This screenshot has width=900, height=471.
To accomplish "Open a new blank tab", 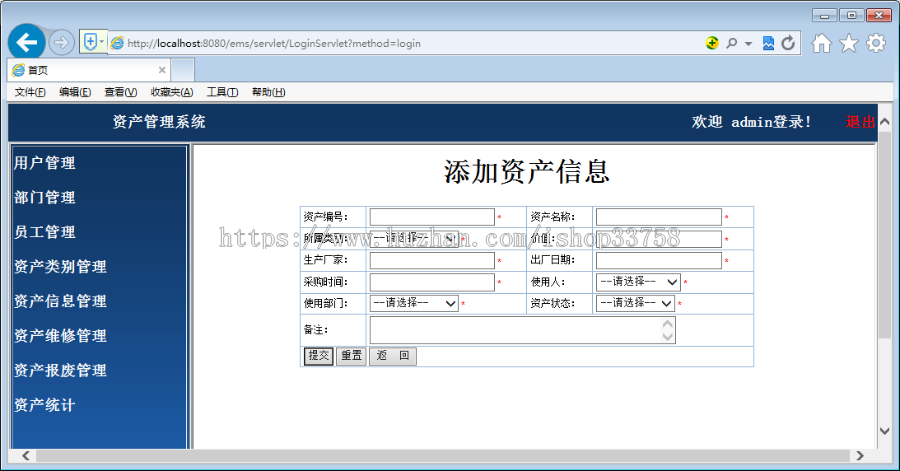I will point(183,71).
